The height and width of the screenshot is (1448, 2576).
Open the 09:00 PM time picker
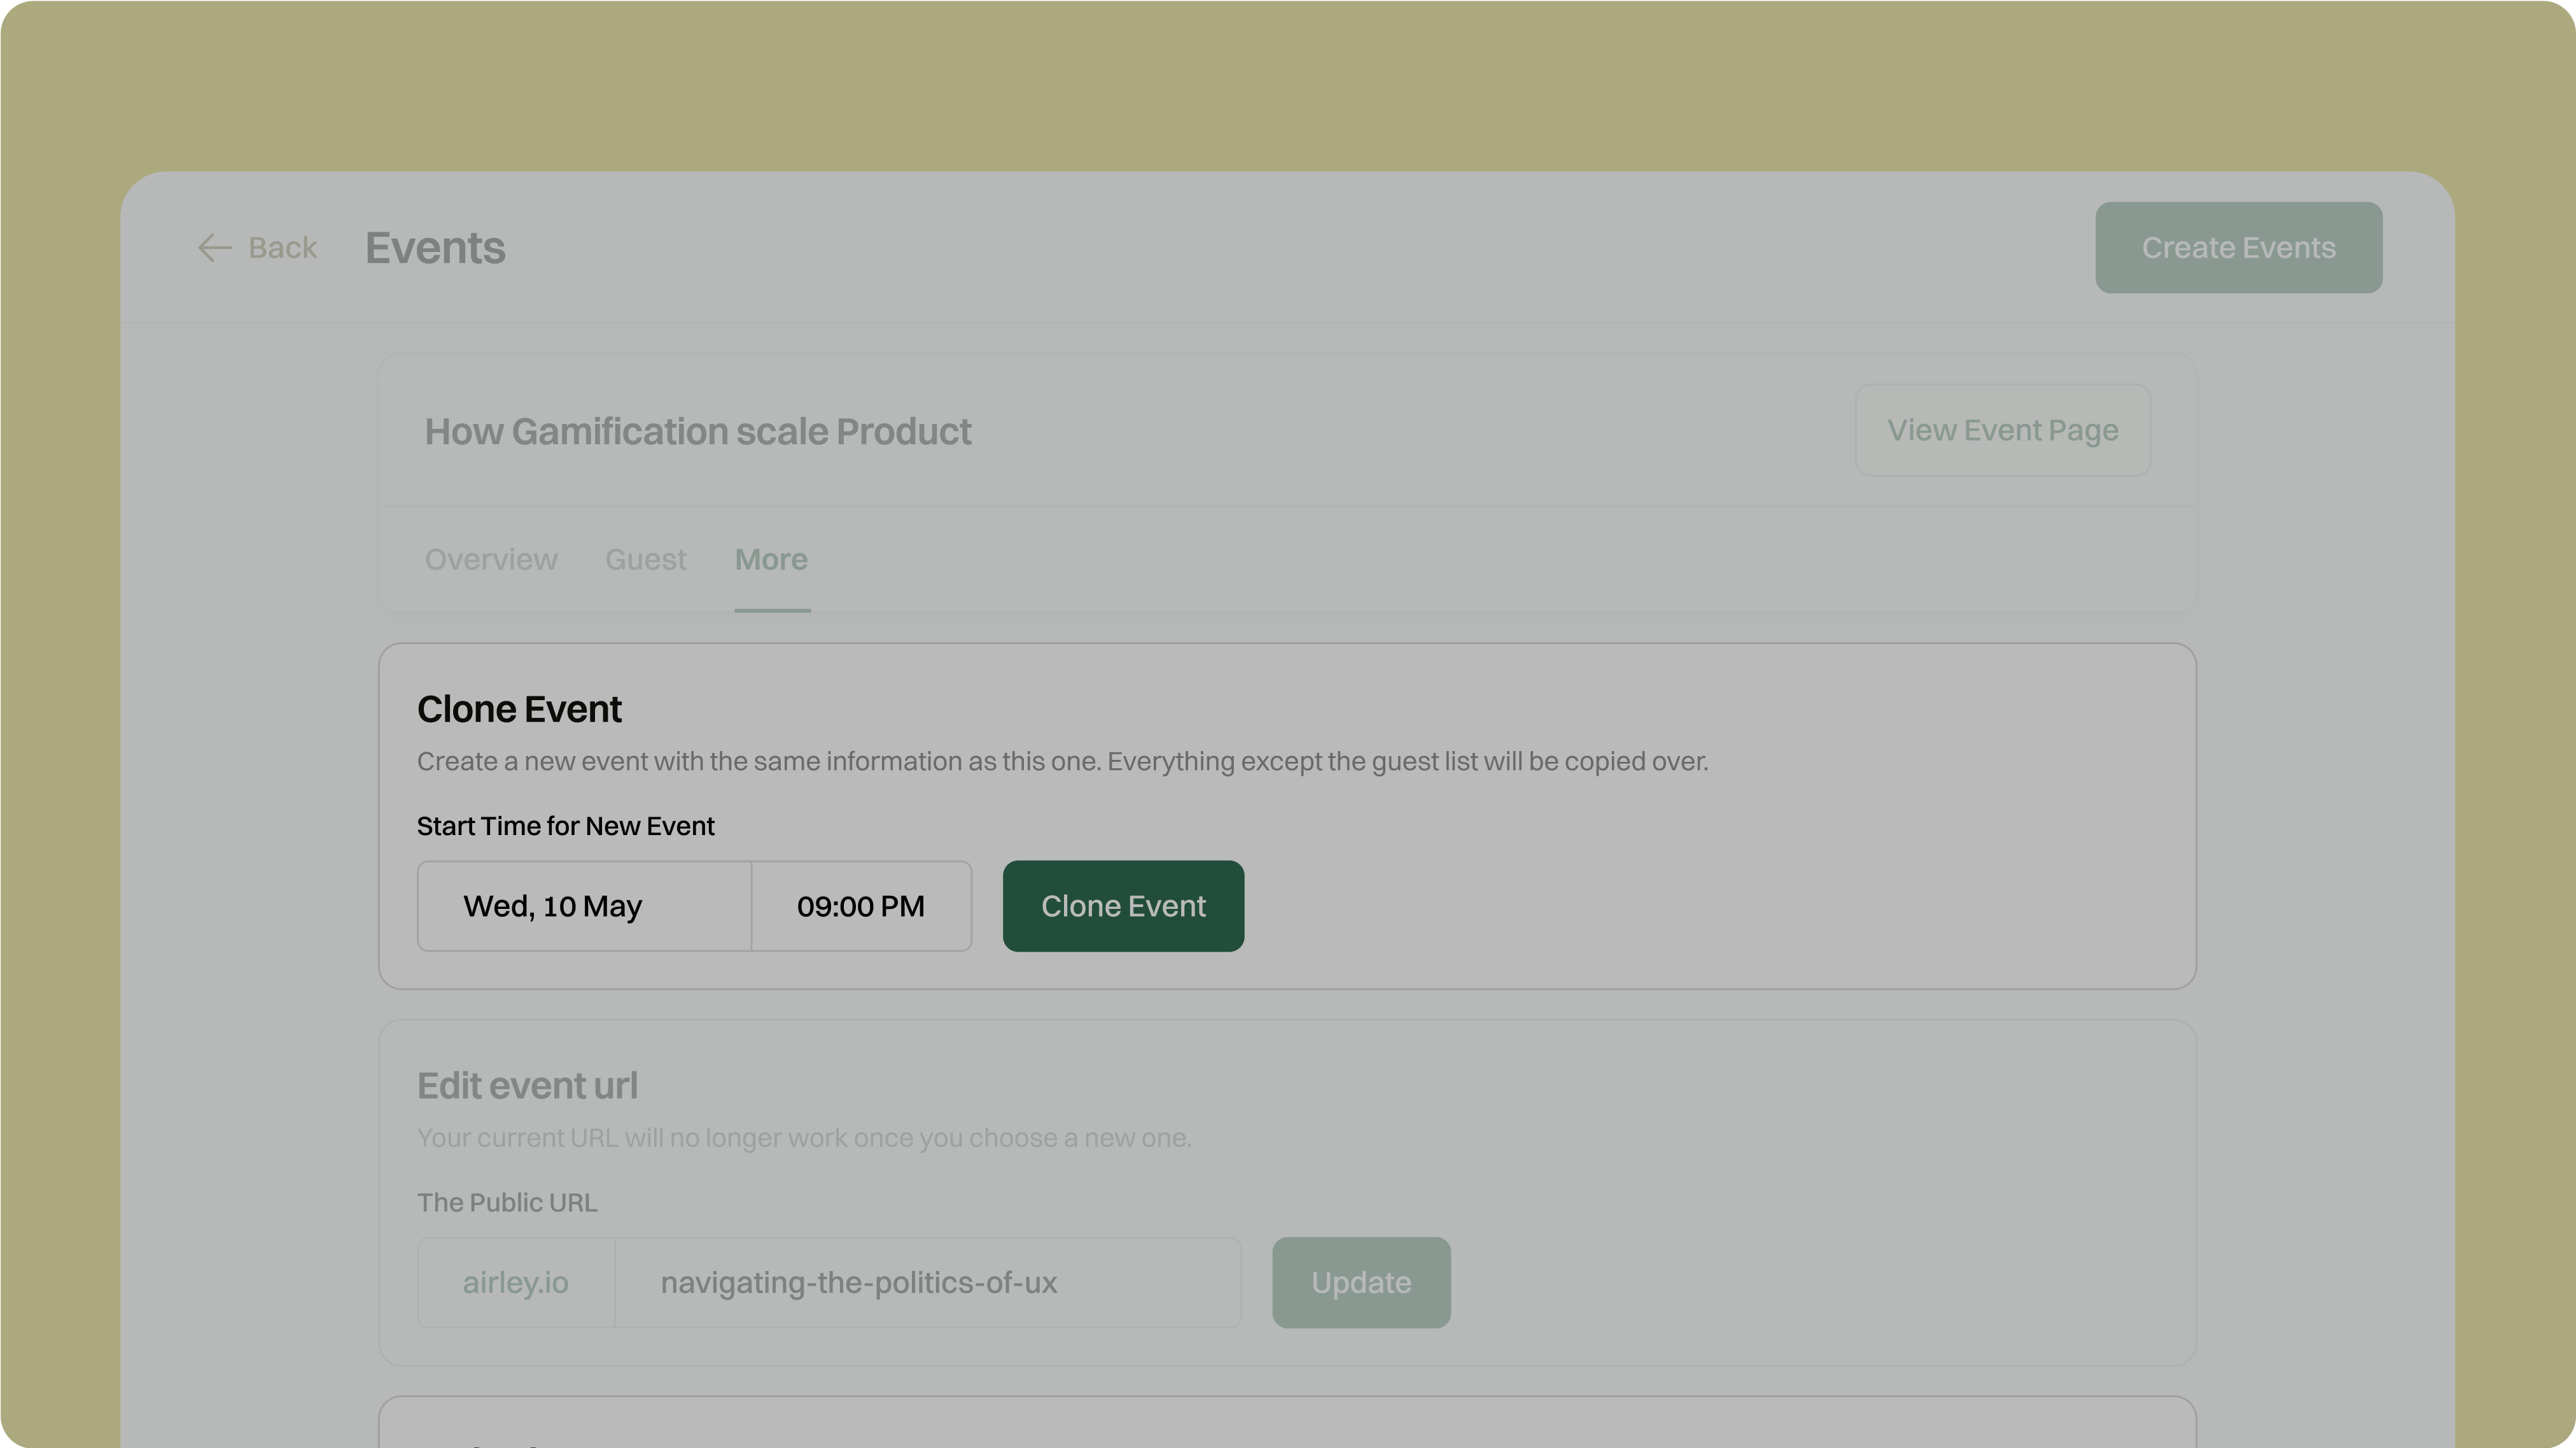(861, 906)
